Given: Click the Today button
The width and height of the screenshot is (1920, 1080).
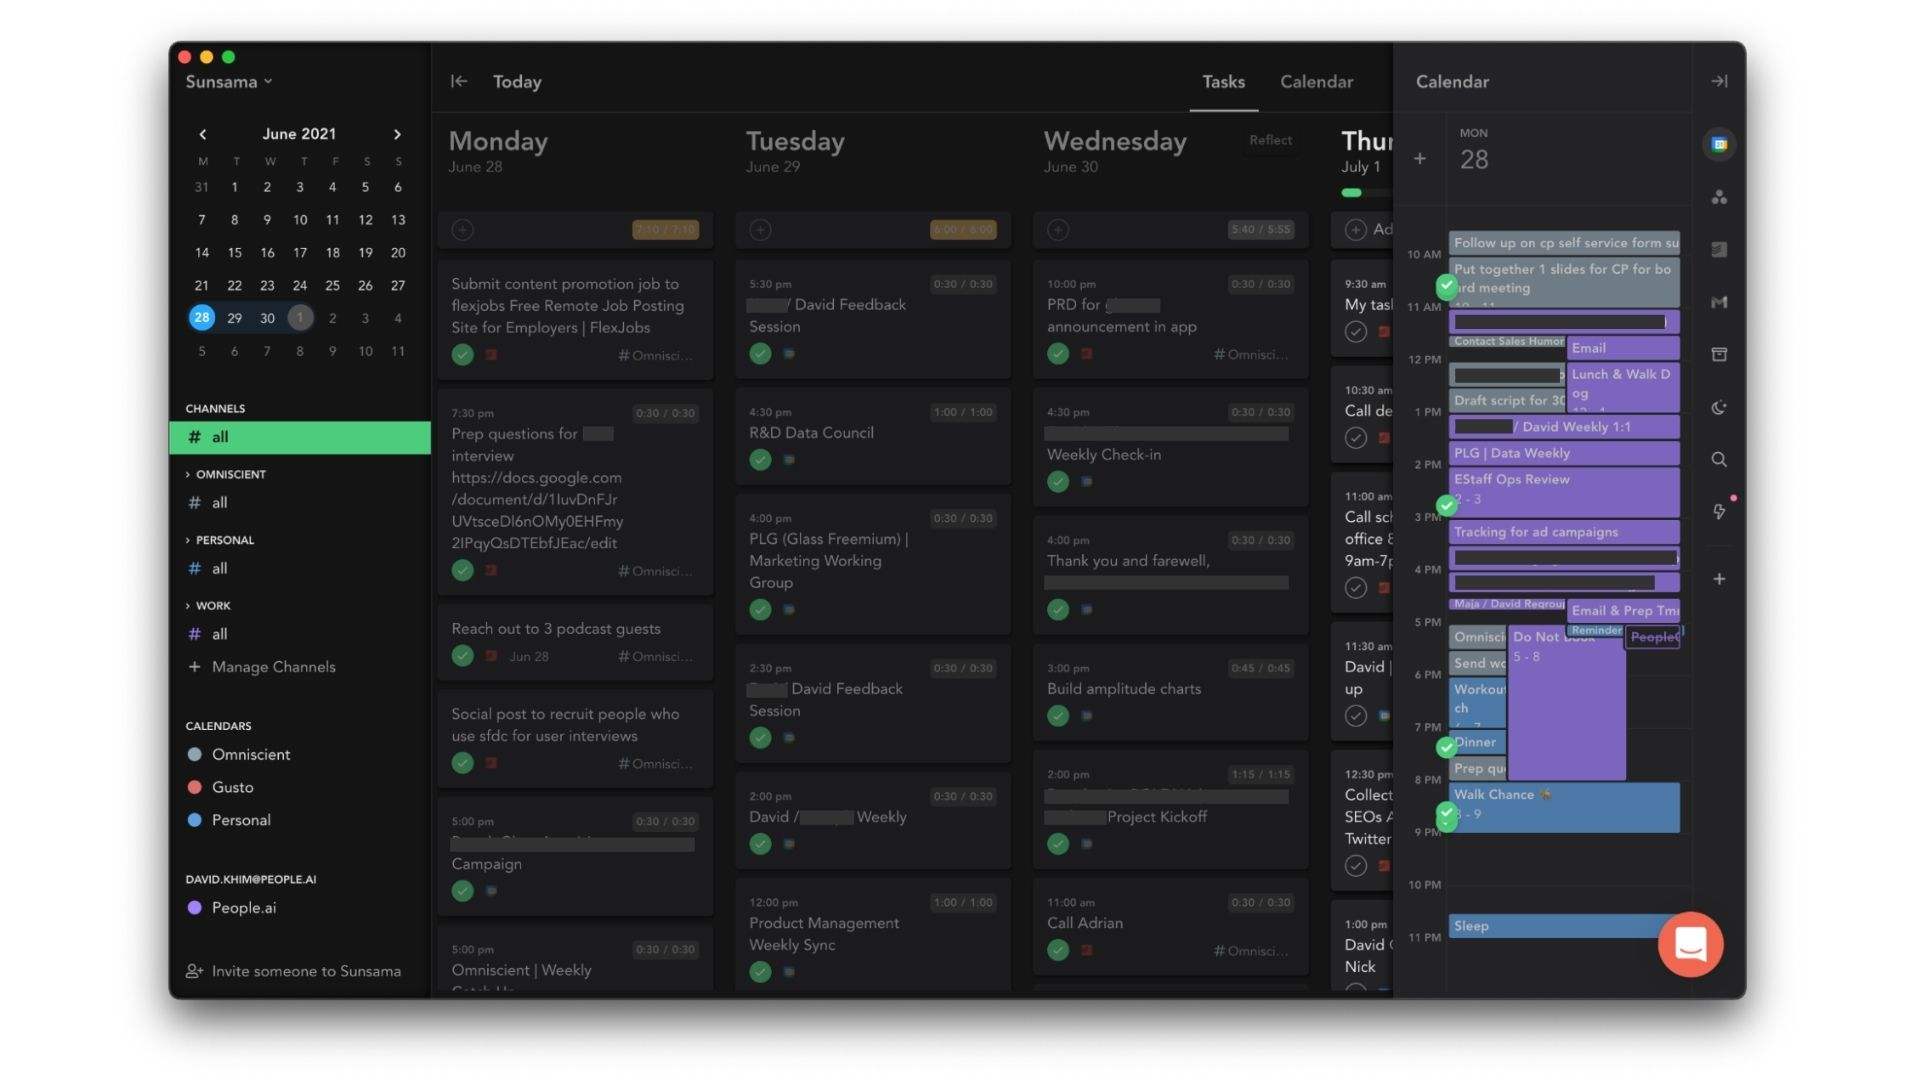Looking at the screenshot, I should (x=517, y=82).
